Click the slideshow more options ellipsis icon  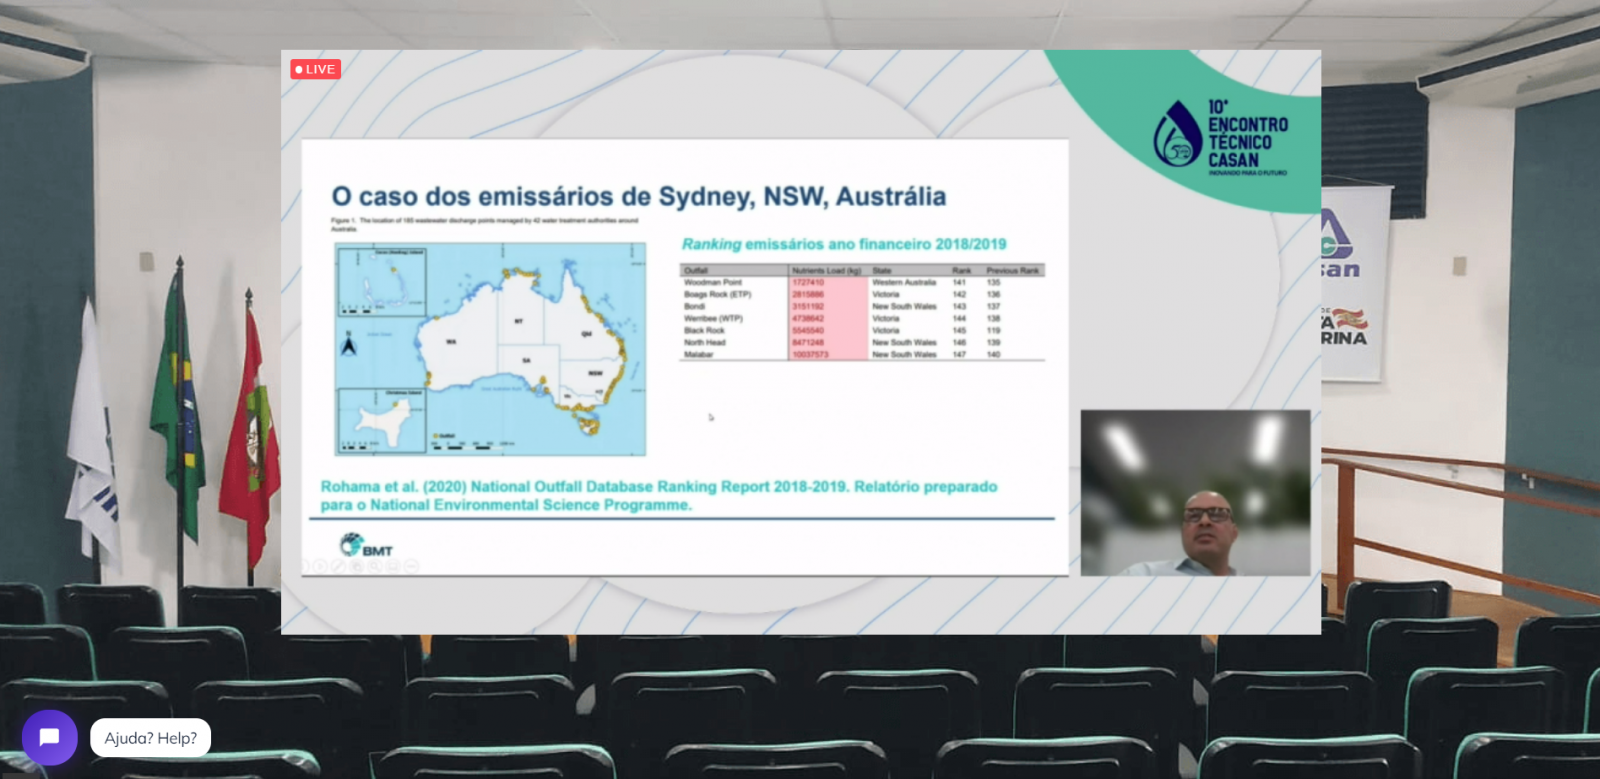411,566
